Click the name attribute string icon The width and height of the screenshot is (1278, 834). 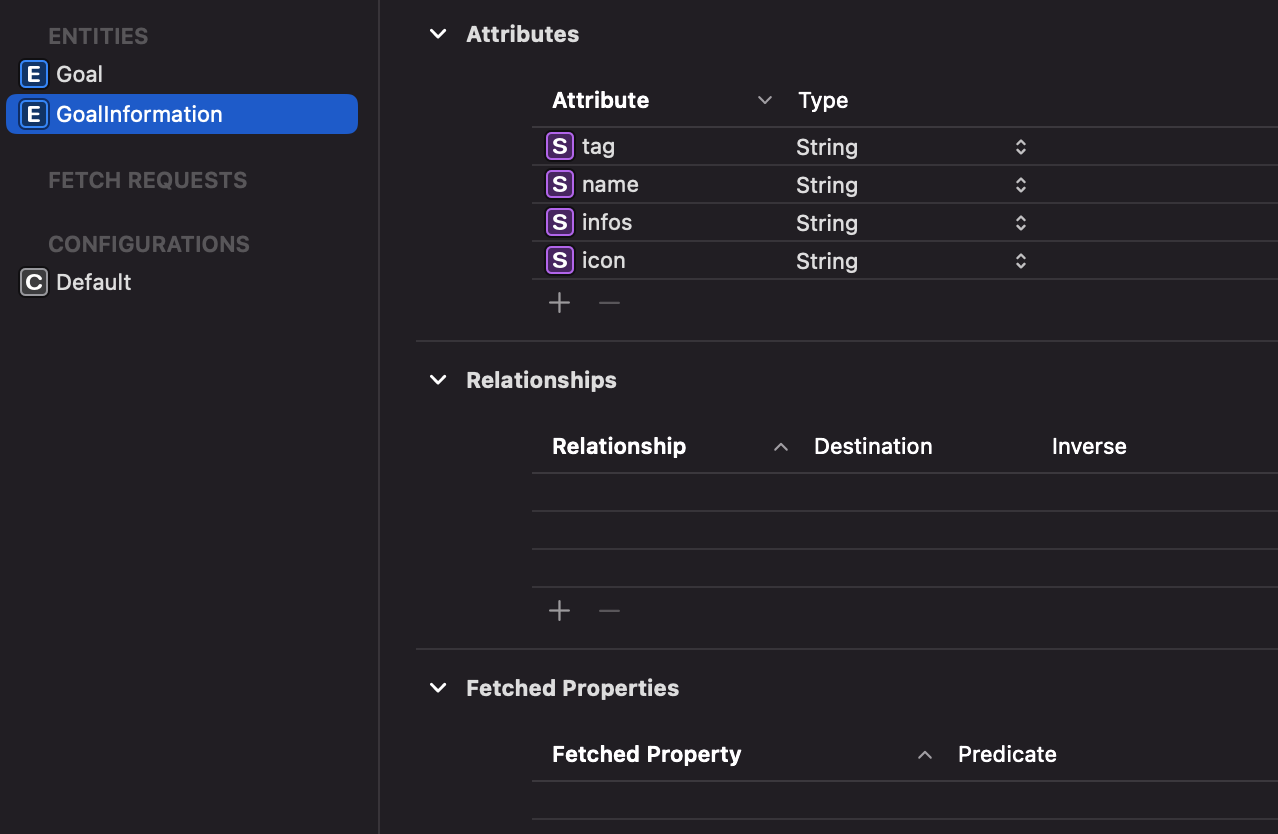(560, 184)
